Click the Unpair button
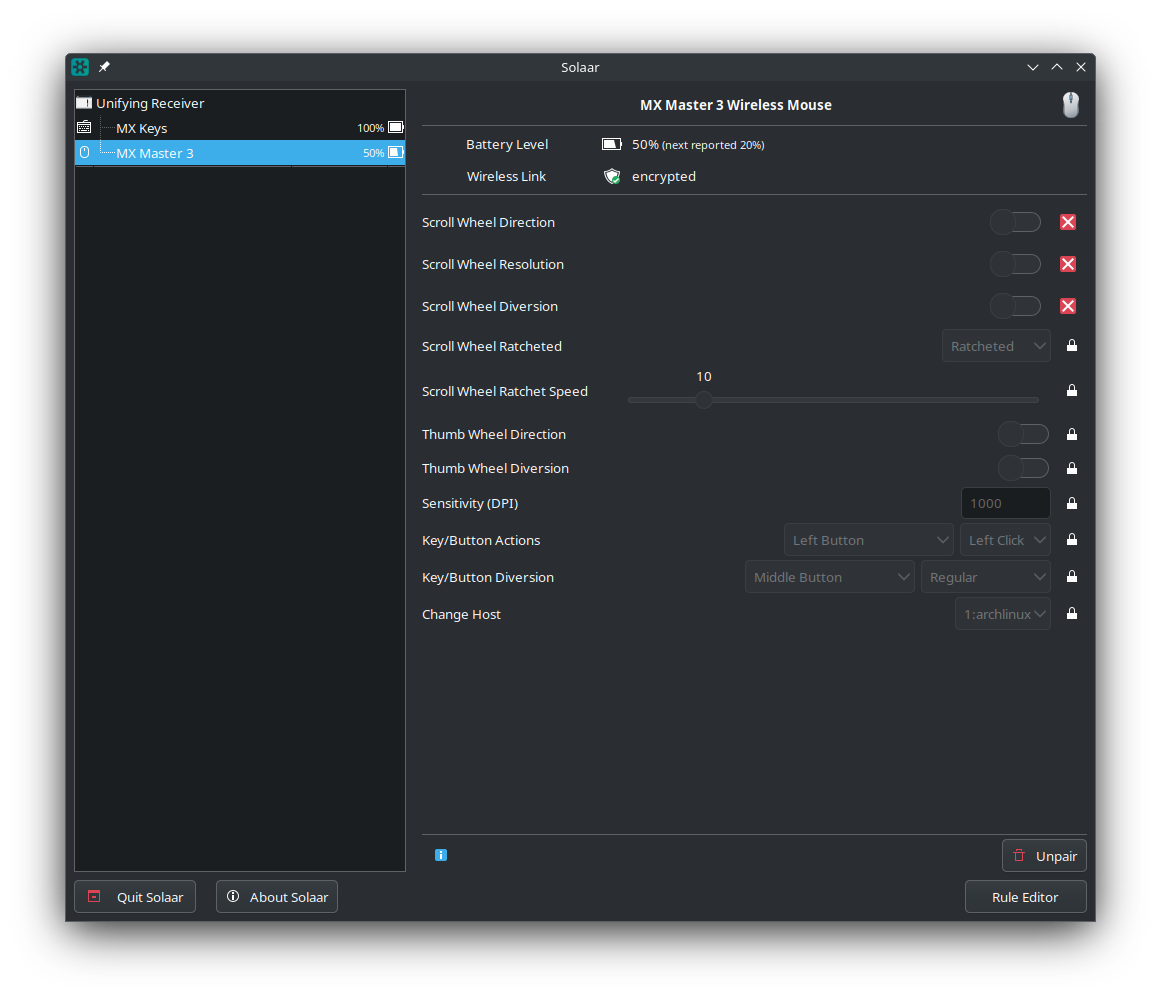The image size is (1161, 999). coord(1044,856)
